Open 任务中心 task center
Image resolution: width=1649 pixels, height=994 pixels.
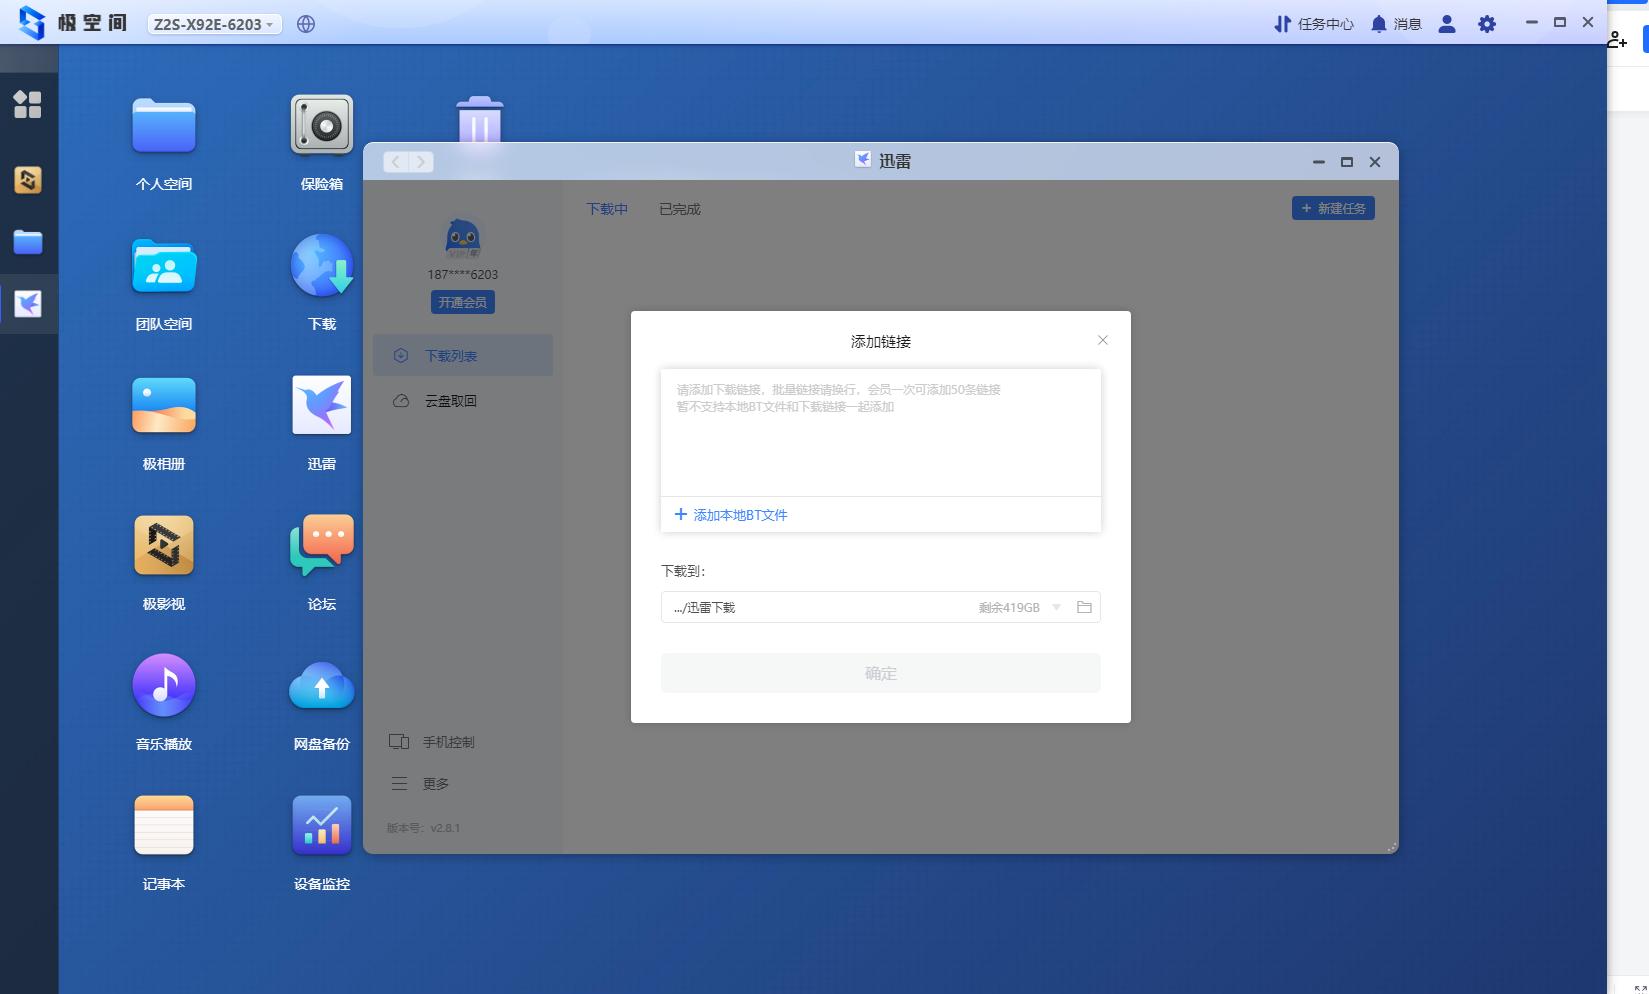tap(1313, 24)
